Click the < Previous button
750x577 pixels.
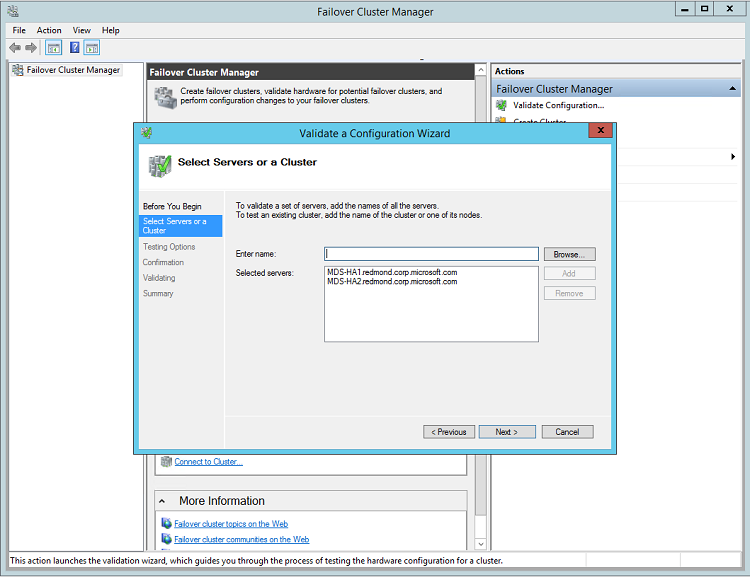pos(449,432)
